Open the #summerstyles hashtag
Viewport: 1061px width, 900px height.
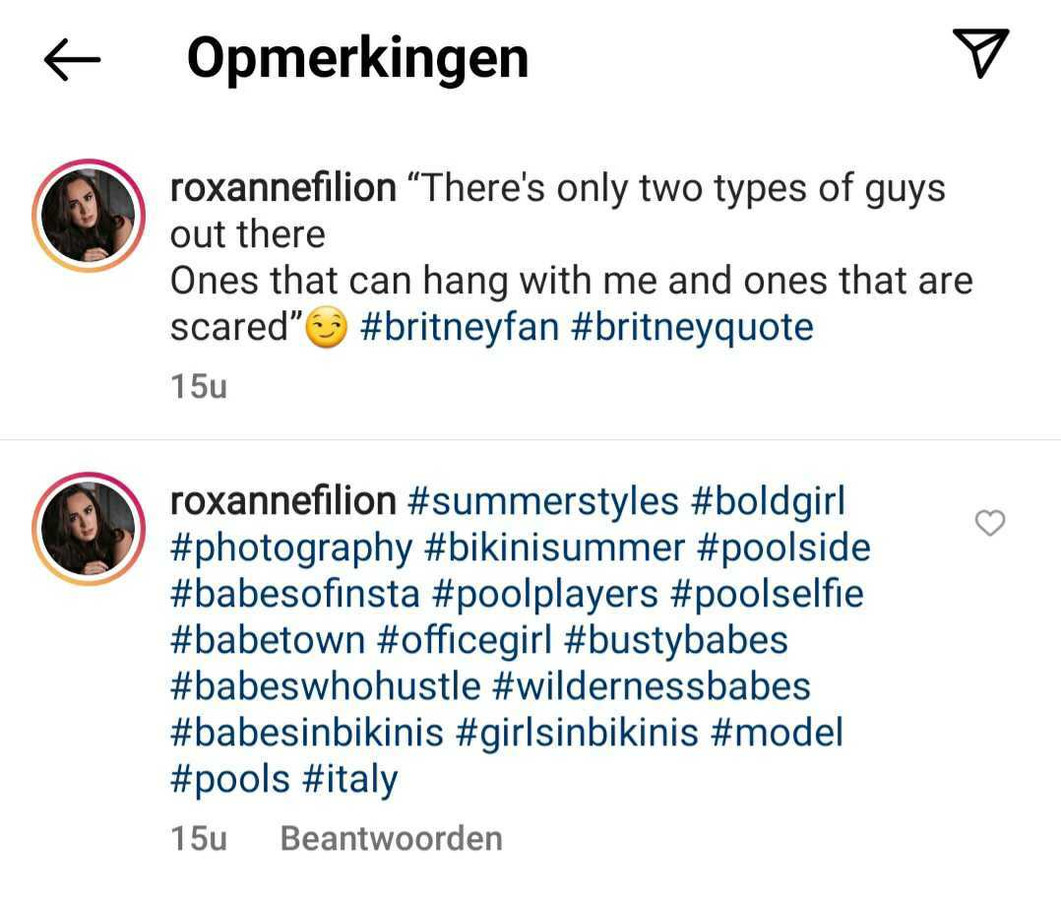coord(543,501)
